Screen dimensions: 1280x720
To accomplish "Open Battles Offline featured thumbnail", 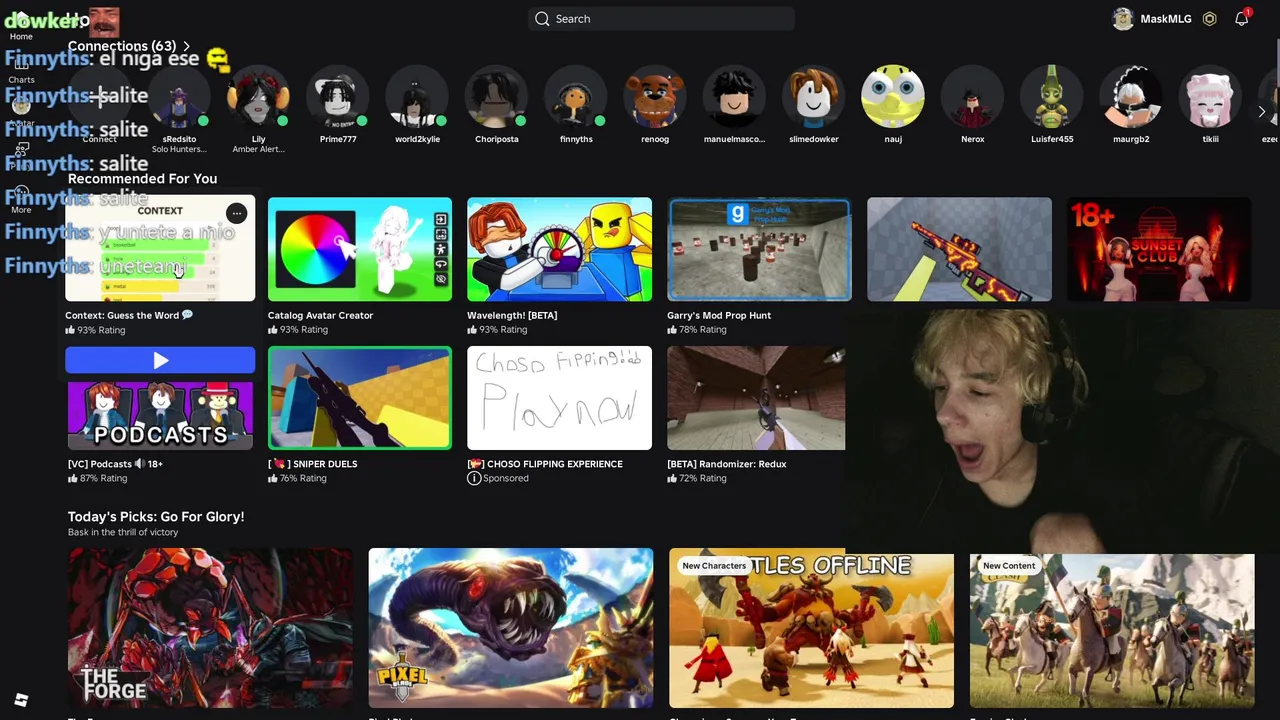I will pos(811,628).
